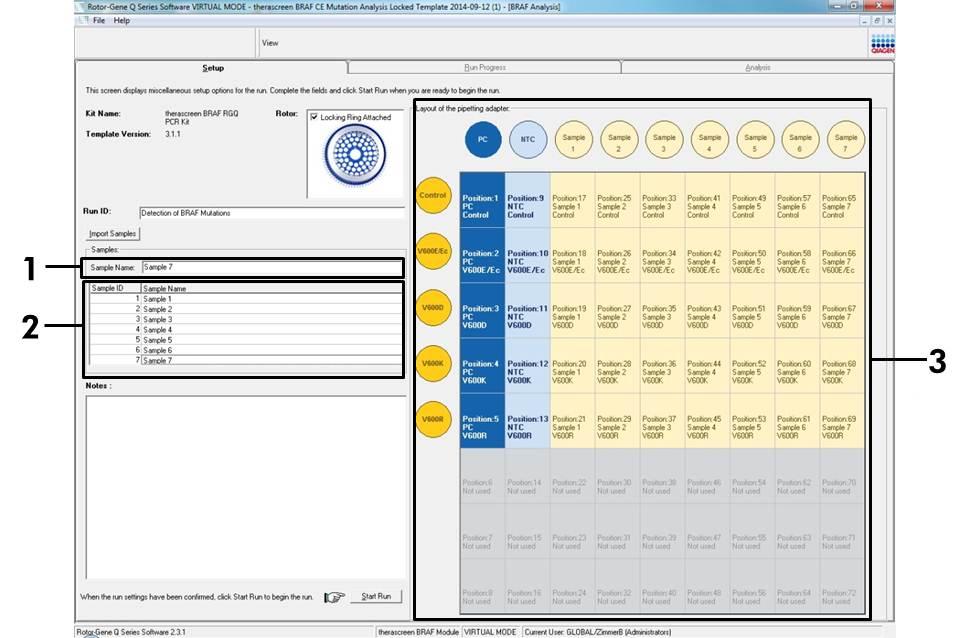This screenshot has width=968, height=638.
Task: Toggle the Locking Ring Attached checkbox
Action: pyautogui.click(x=314, y=117)
